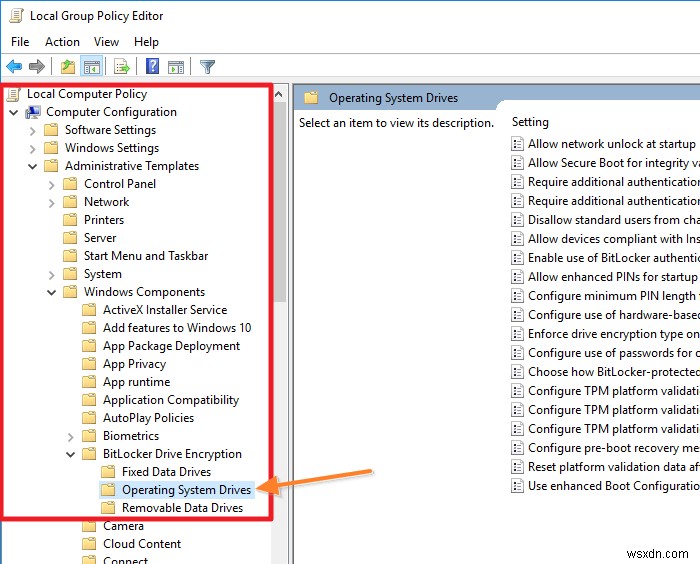The image size is (700, 564).
Task: Click the Export List toolbar icon
Action: pyautogui.click(x=121, y=67)
